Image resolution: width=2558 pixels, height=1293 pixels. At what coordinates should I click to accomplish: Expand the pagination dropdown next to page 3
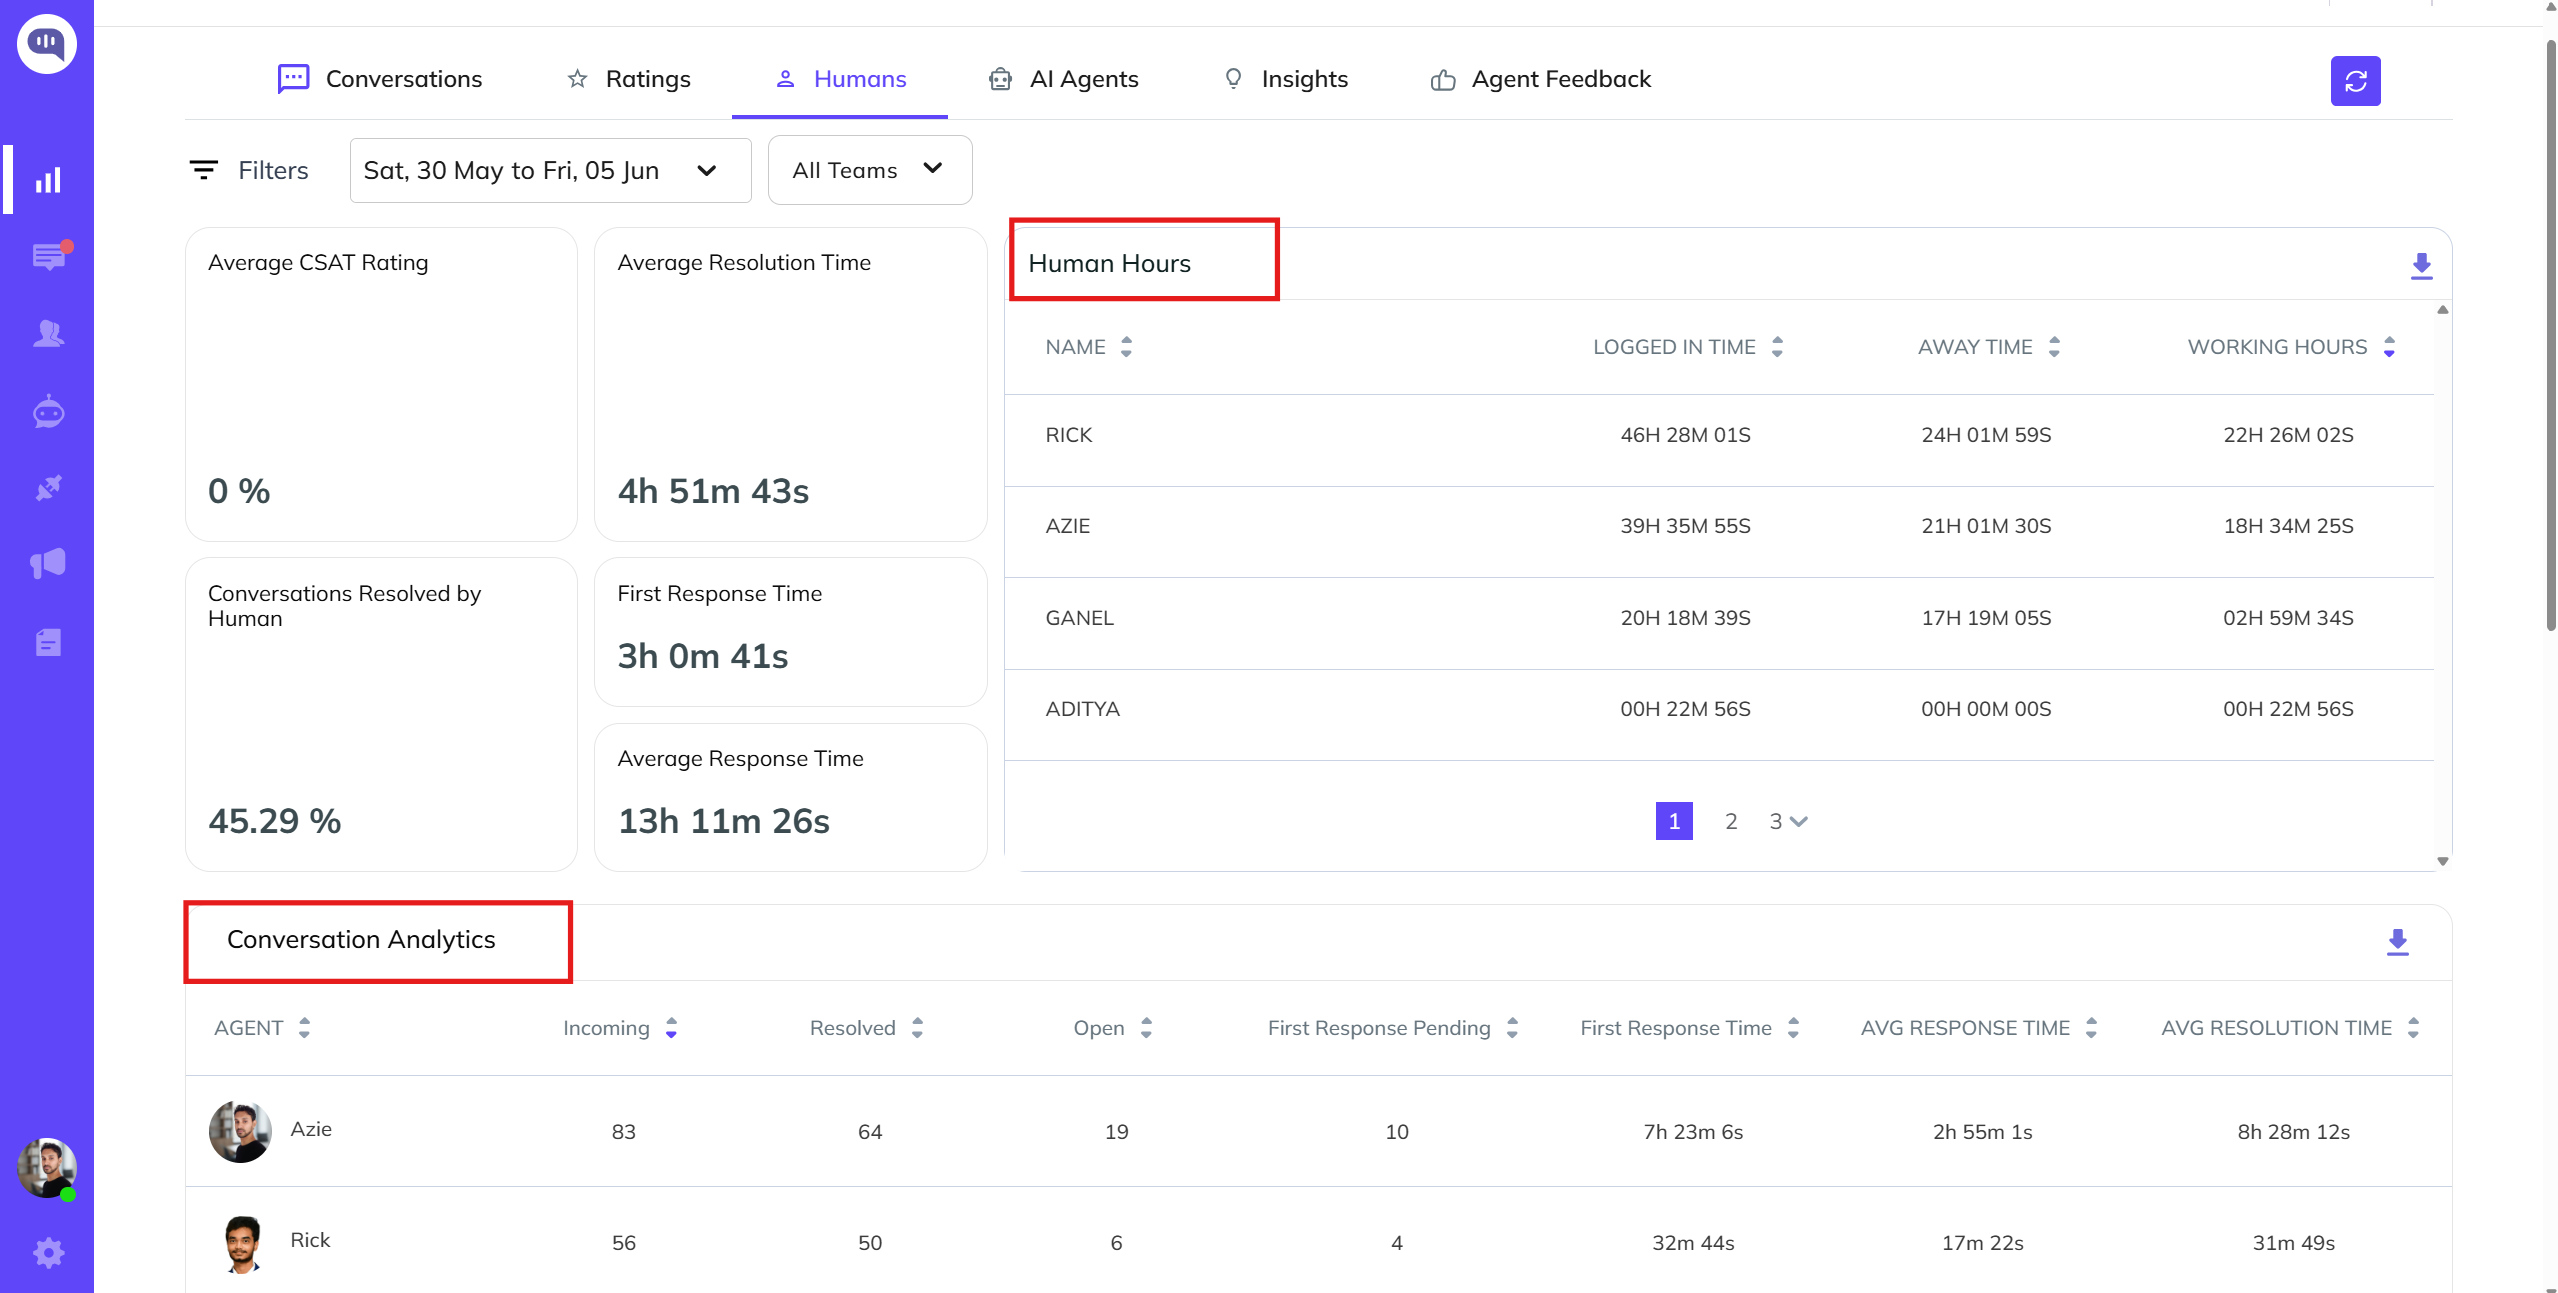[1799, 822]
